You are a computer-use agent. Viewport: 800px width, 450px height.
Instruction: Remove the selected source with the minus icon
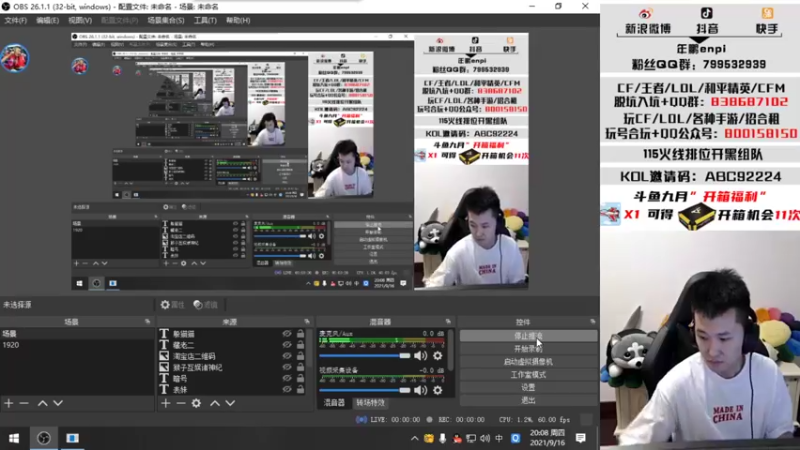[x=181, y=403]
